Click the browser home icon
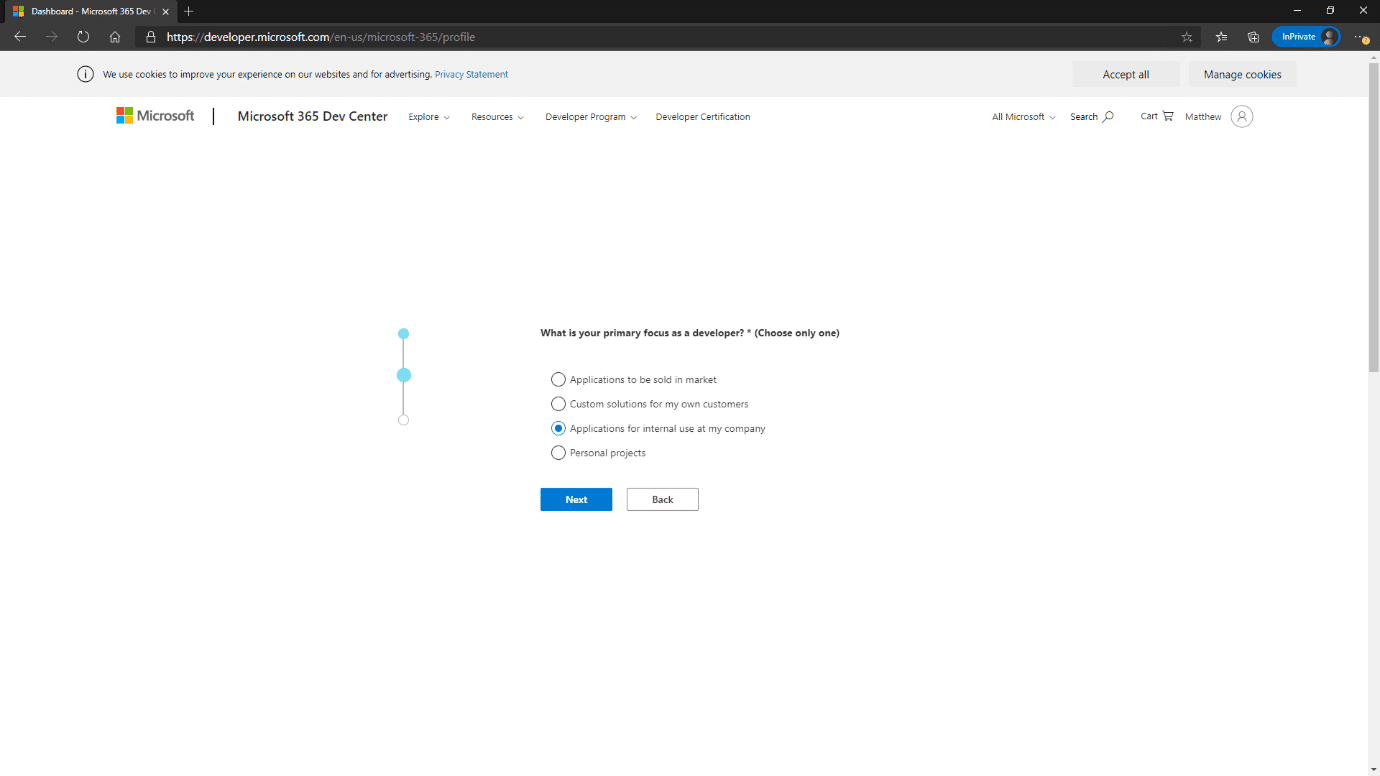The image size is (1380, 776). [115, 37]
